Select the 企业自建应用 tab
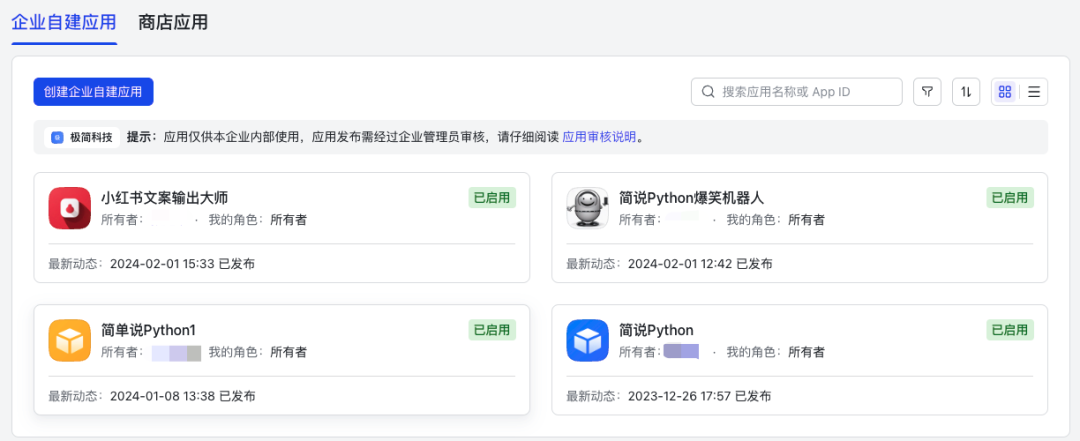 64,23
